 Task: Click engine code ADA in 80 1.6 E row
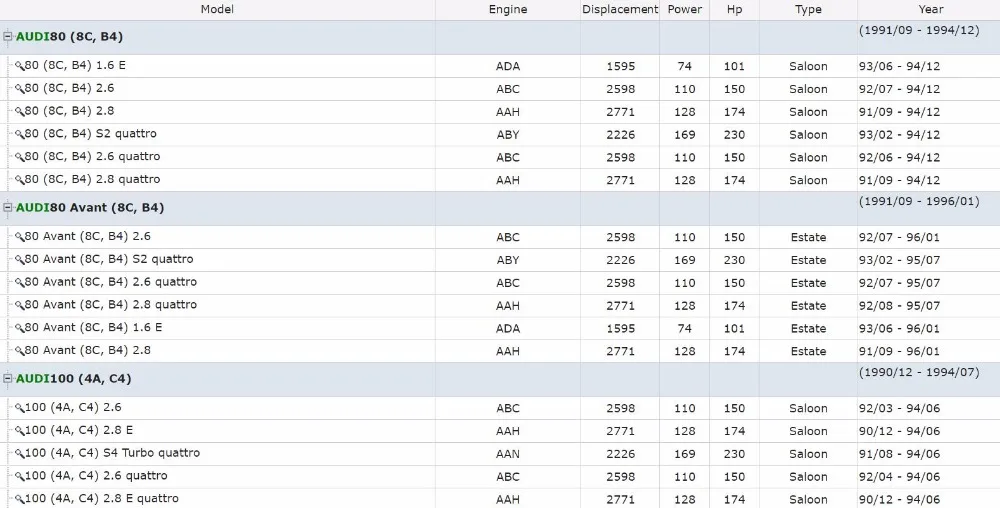(x=508, y=66)
